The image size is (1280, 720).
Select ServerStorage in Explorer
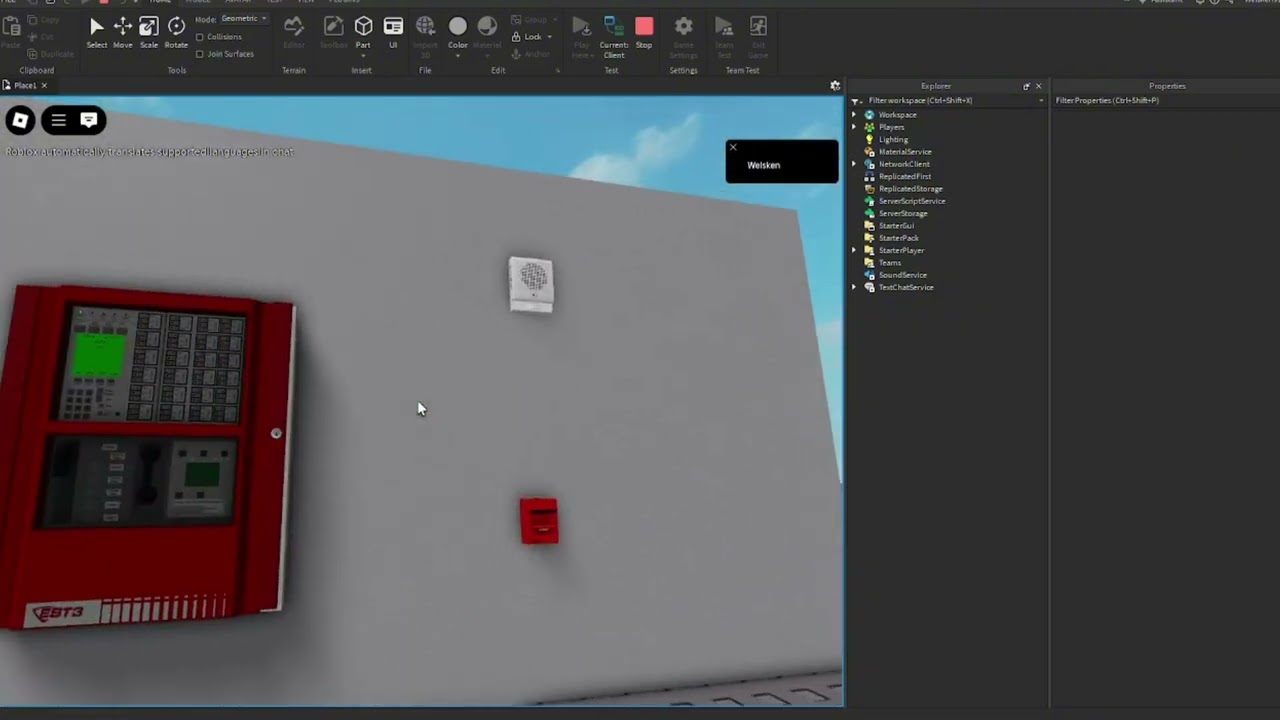(x=902, y=213)
